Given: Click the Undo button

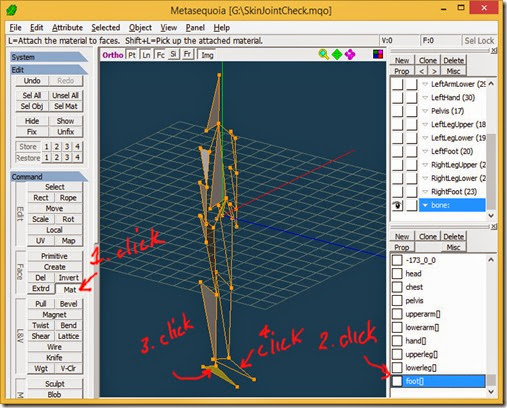Looking at the screenshot, I should coord(32,81).
